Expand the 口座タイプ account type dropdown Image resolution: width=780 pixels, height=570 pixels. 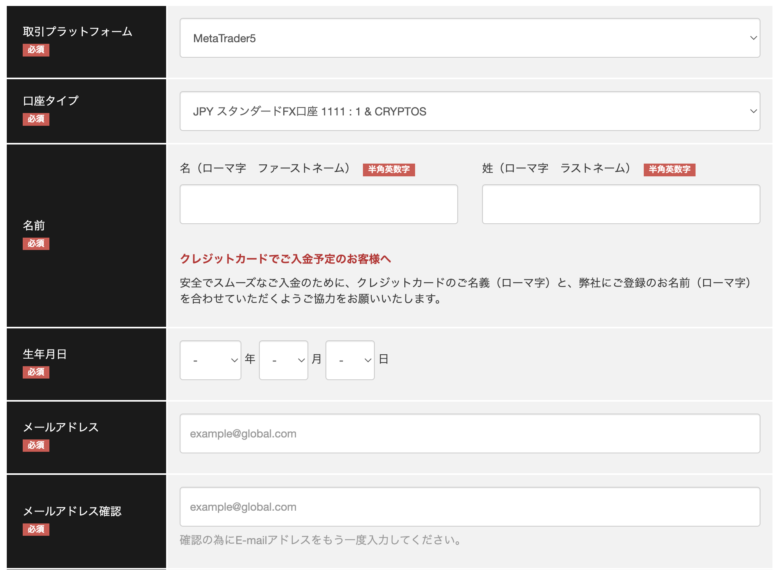(x=469, y=111)
